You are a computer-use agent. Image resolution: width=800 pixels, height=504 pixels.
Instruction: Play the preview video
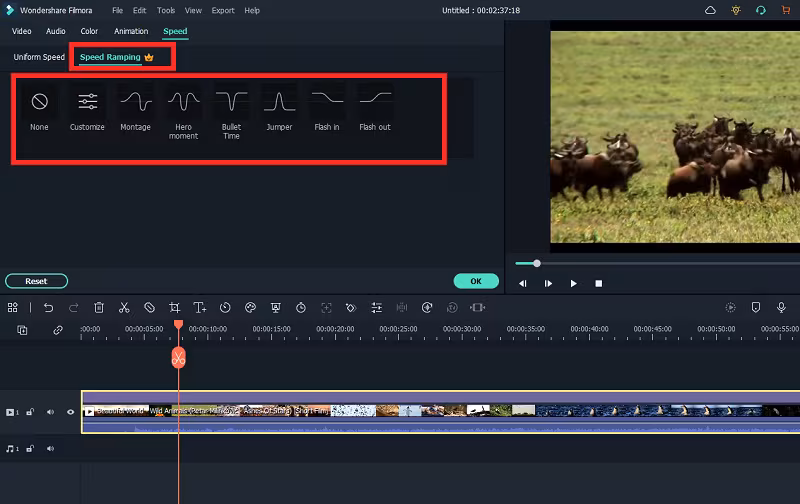573,283
